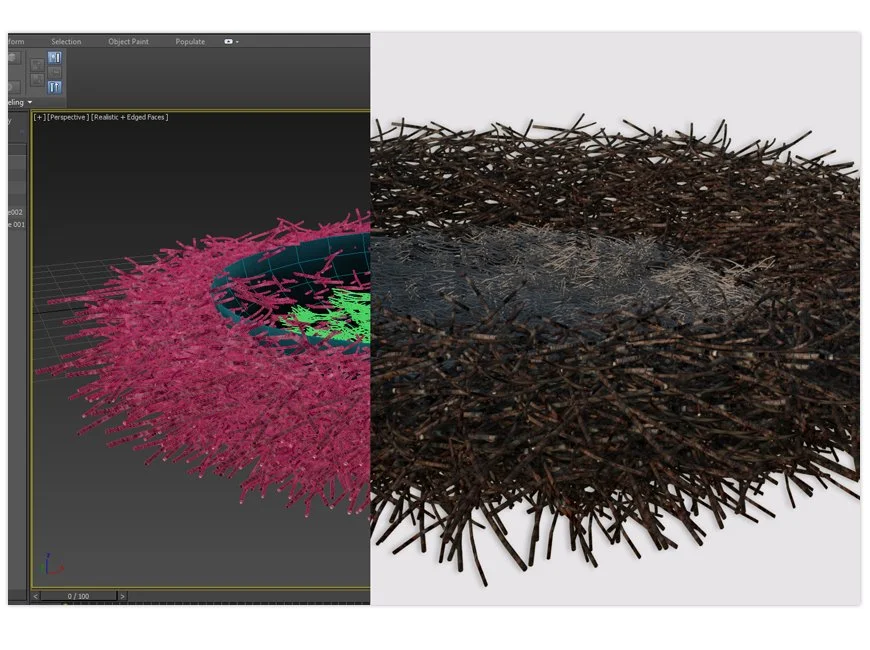
Task: Expand the Modeling panel dropdown arrow
Action: click(28, 102)
